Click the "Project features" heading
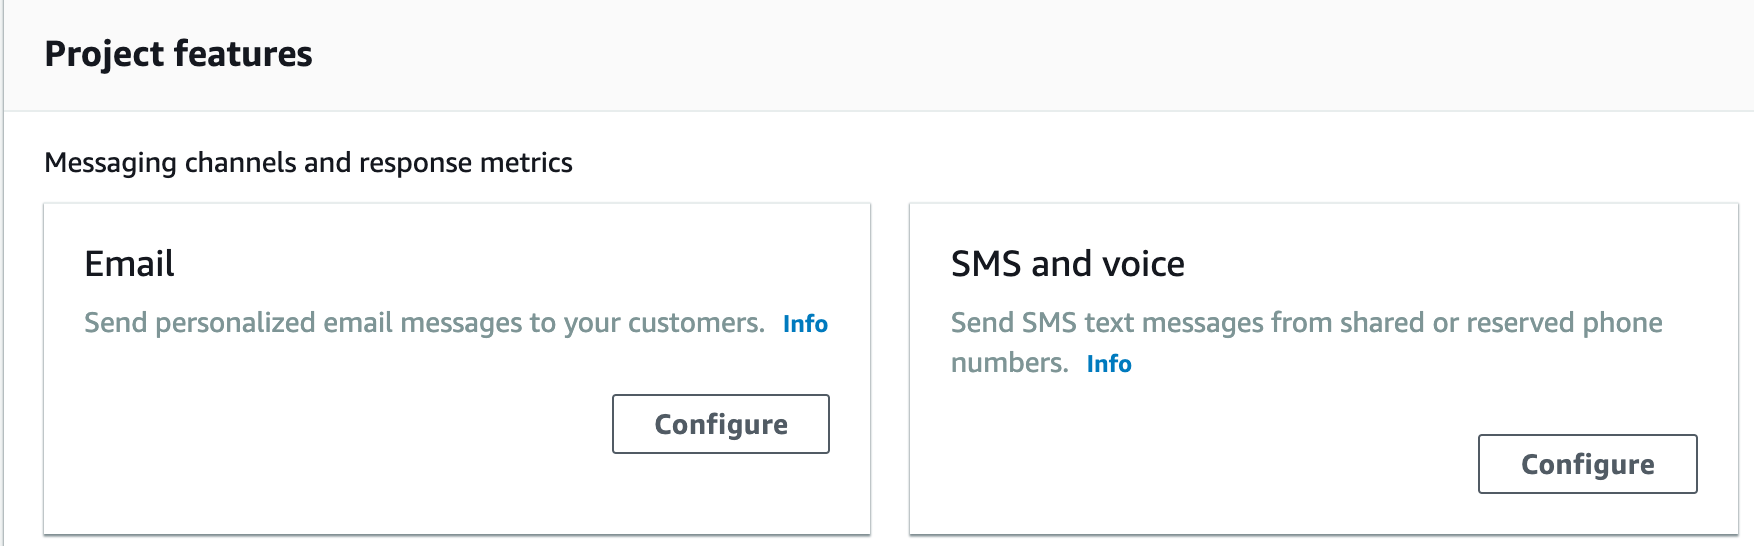Image resolution: width=1754 pixels, height=546 pixels. coord(178,54)
